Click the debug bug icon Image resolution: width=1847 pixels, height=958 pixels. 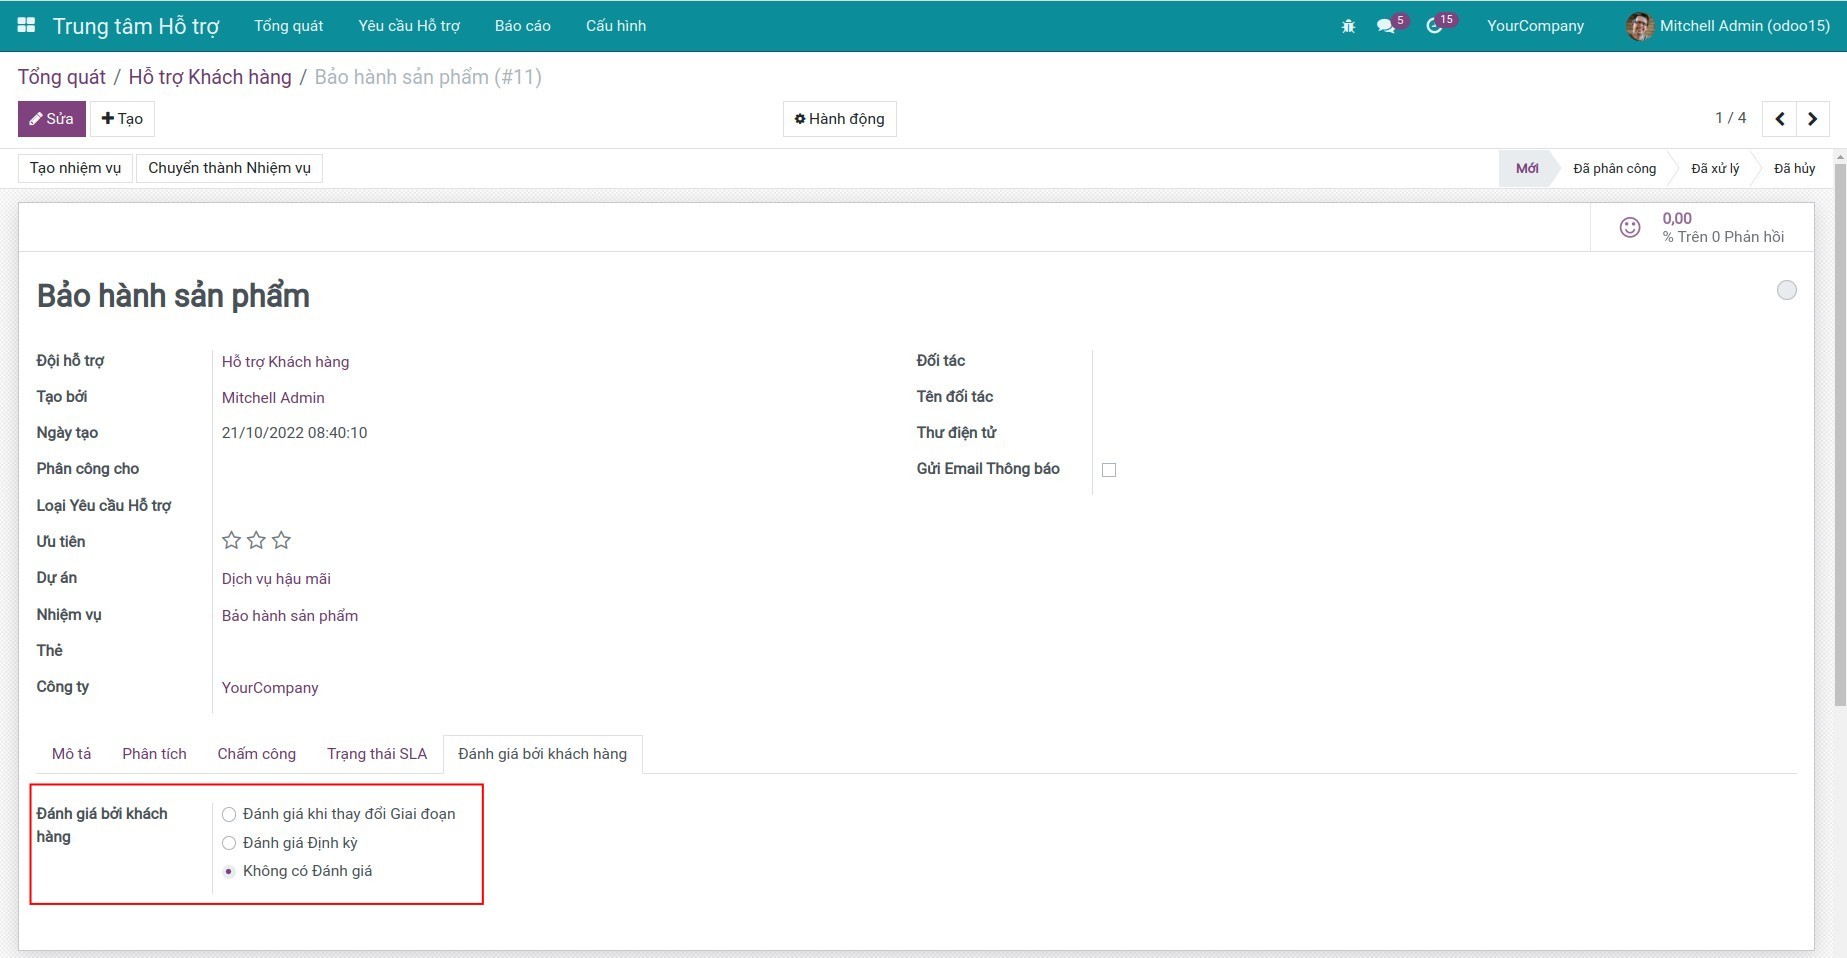1348,26
